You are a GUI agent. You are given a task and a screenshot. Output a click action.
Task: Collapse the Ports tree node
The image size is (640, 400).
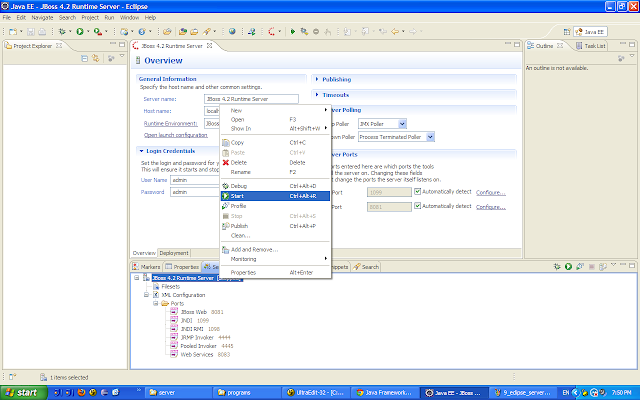(156, 303)
